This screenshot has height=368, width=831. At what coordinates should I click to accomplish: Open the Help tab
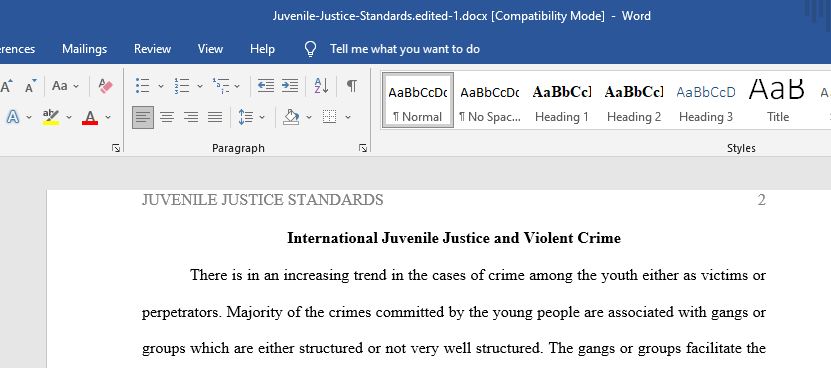[x=262, y=49]
